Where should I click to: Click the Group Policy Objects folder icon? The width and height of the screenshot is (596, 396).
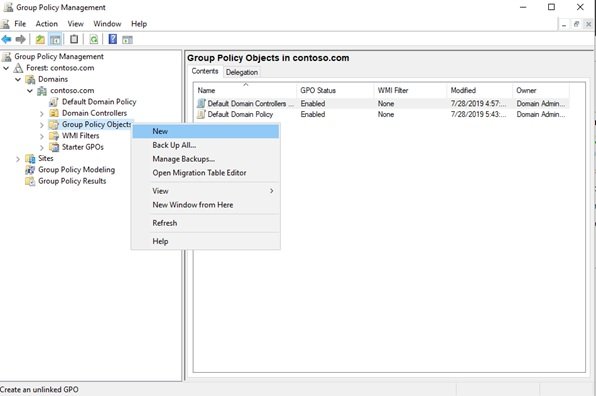coord(54,125)
